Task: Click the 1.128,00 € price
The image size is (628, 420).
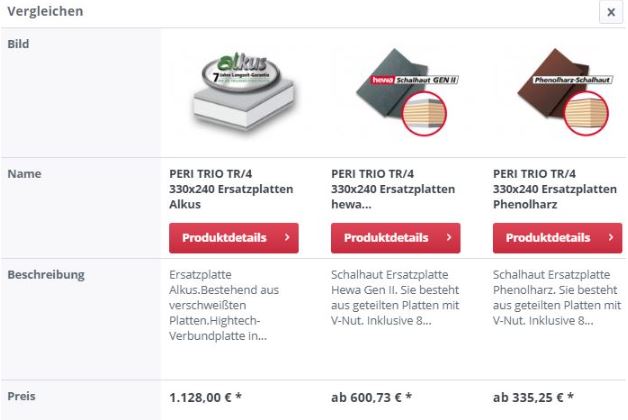Action: (x=206, y=396)
